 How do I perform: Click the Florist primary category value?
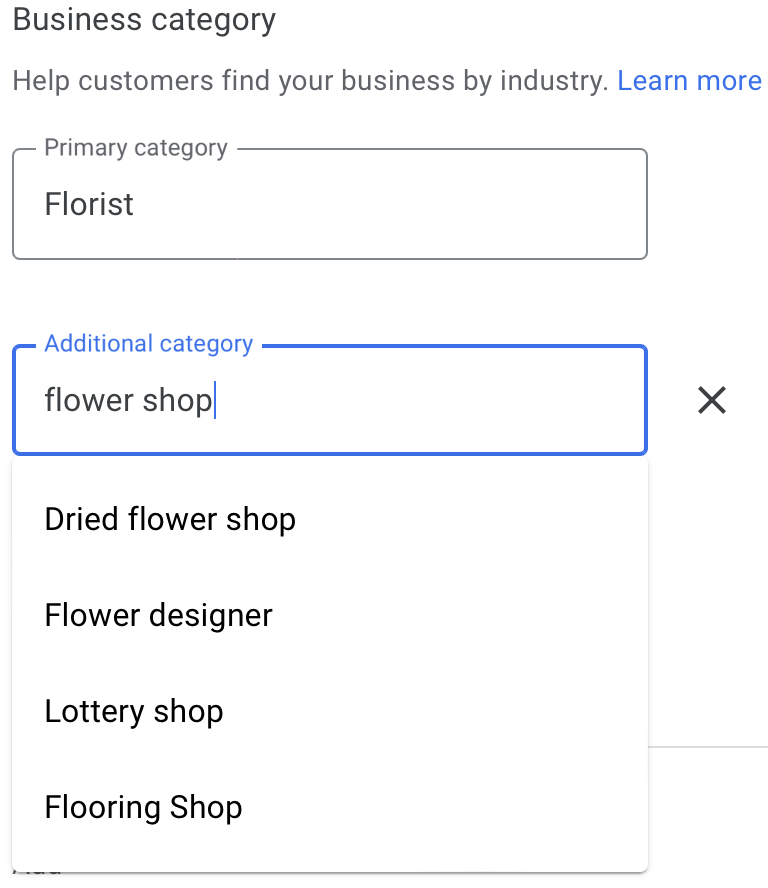pos(89,204)
